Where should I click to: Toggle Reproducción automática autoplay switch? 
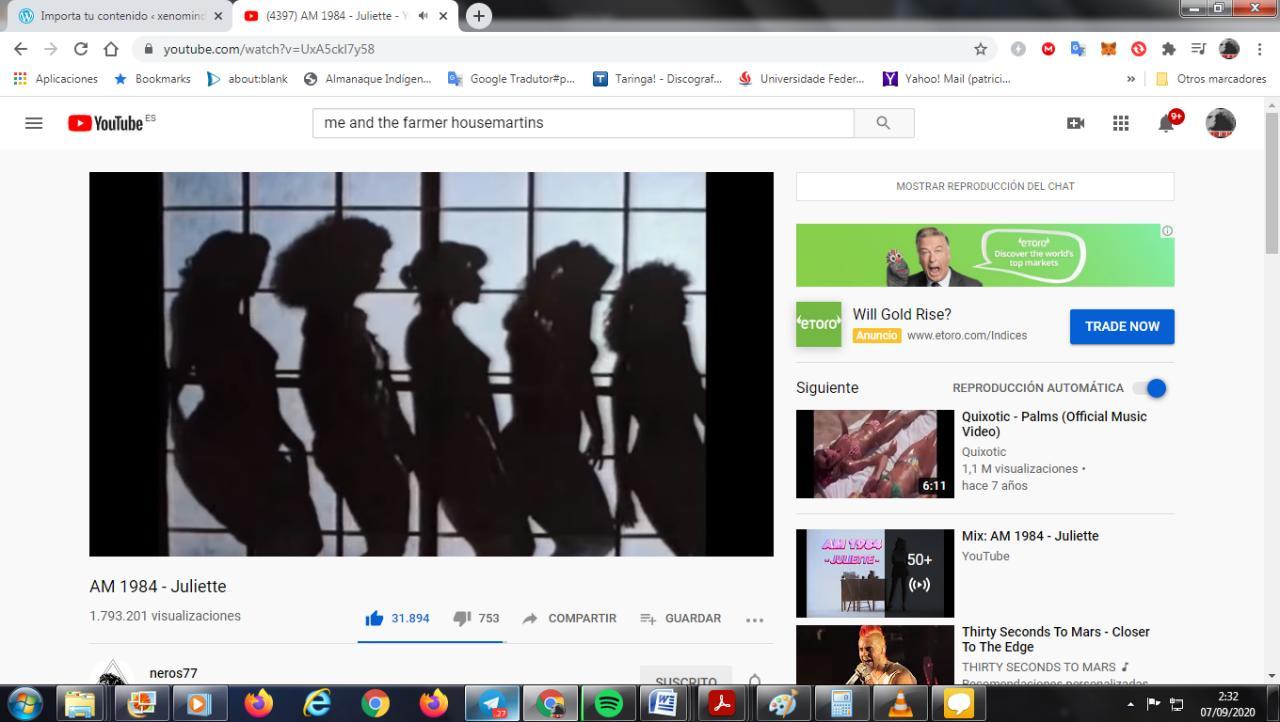click(1151, 388)
